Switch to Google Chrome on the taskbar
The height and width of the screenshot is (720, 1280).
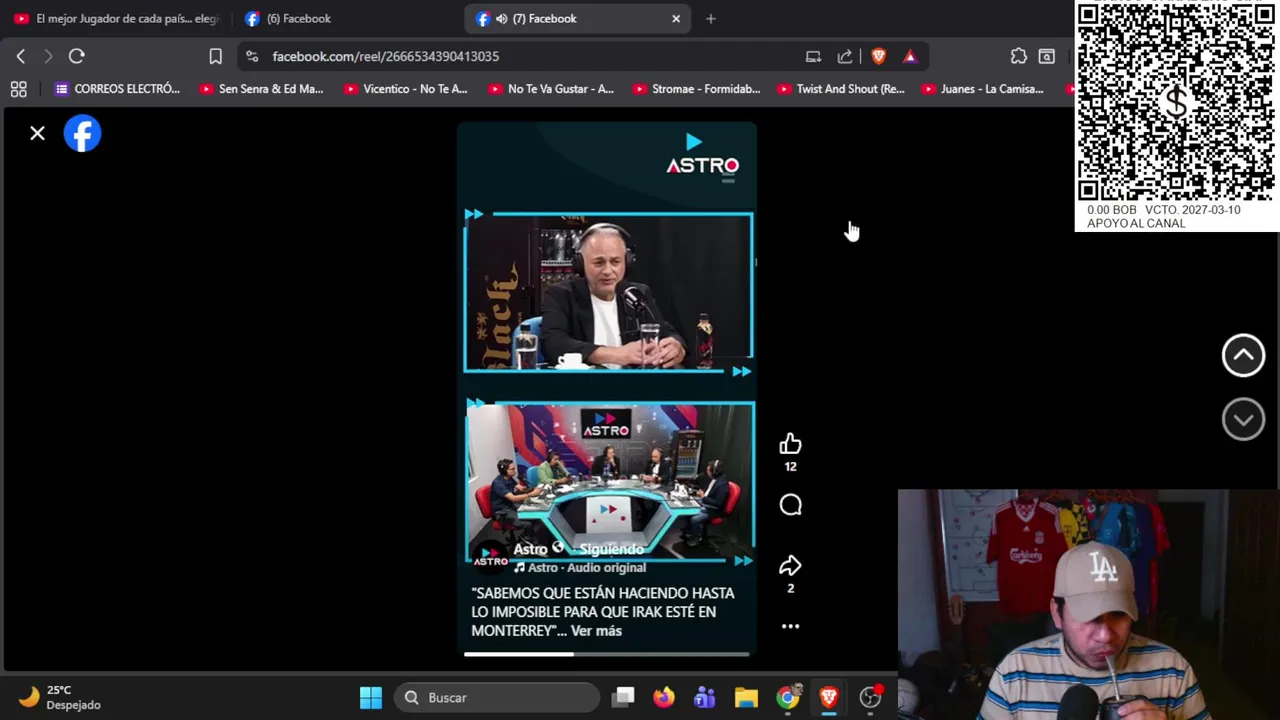pyautogui.click(x=788, y=697)
